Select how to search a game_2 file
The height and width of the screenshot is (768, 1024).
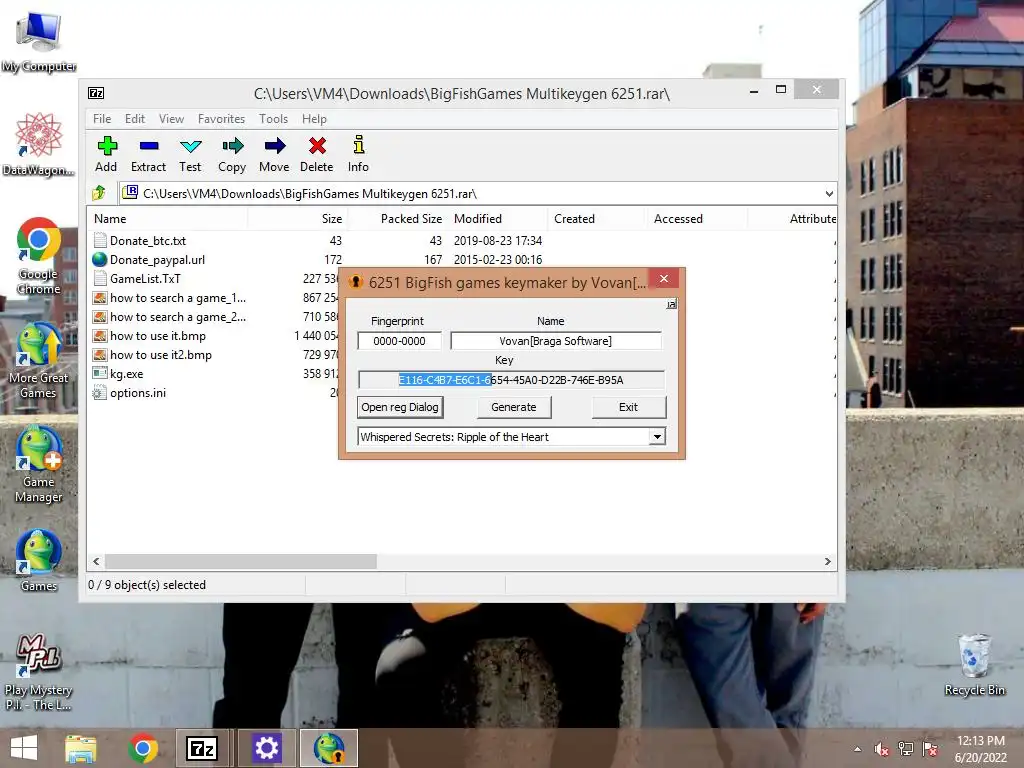pyautogui.click(x=178, y=317)
